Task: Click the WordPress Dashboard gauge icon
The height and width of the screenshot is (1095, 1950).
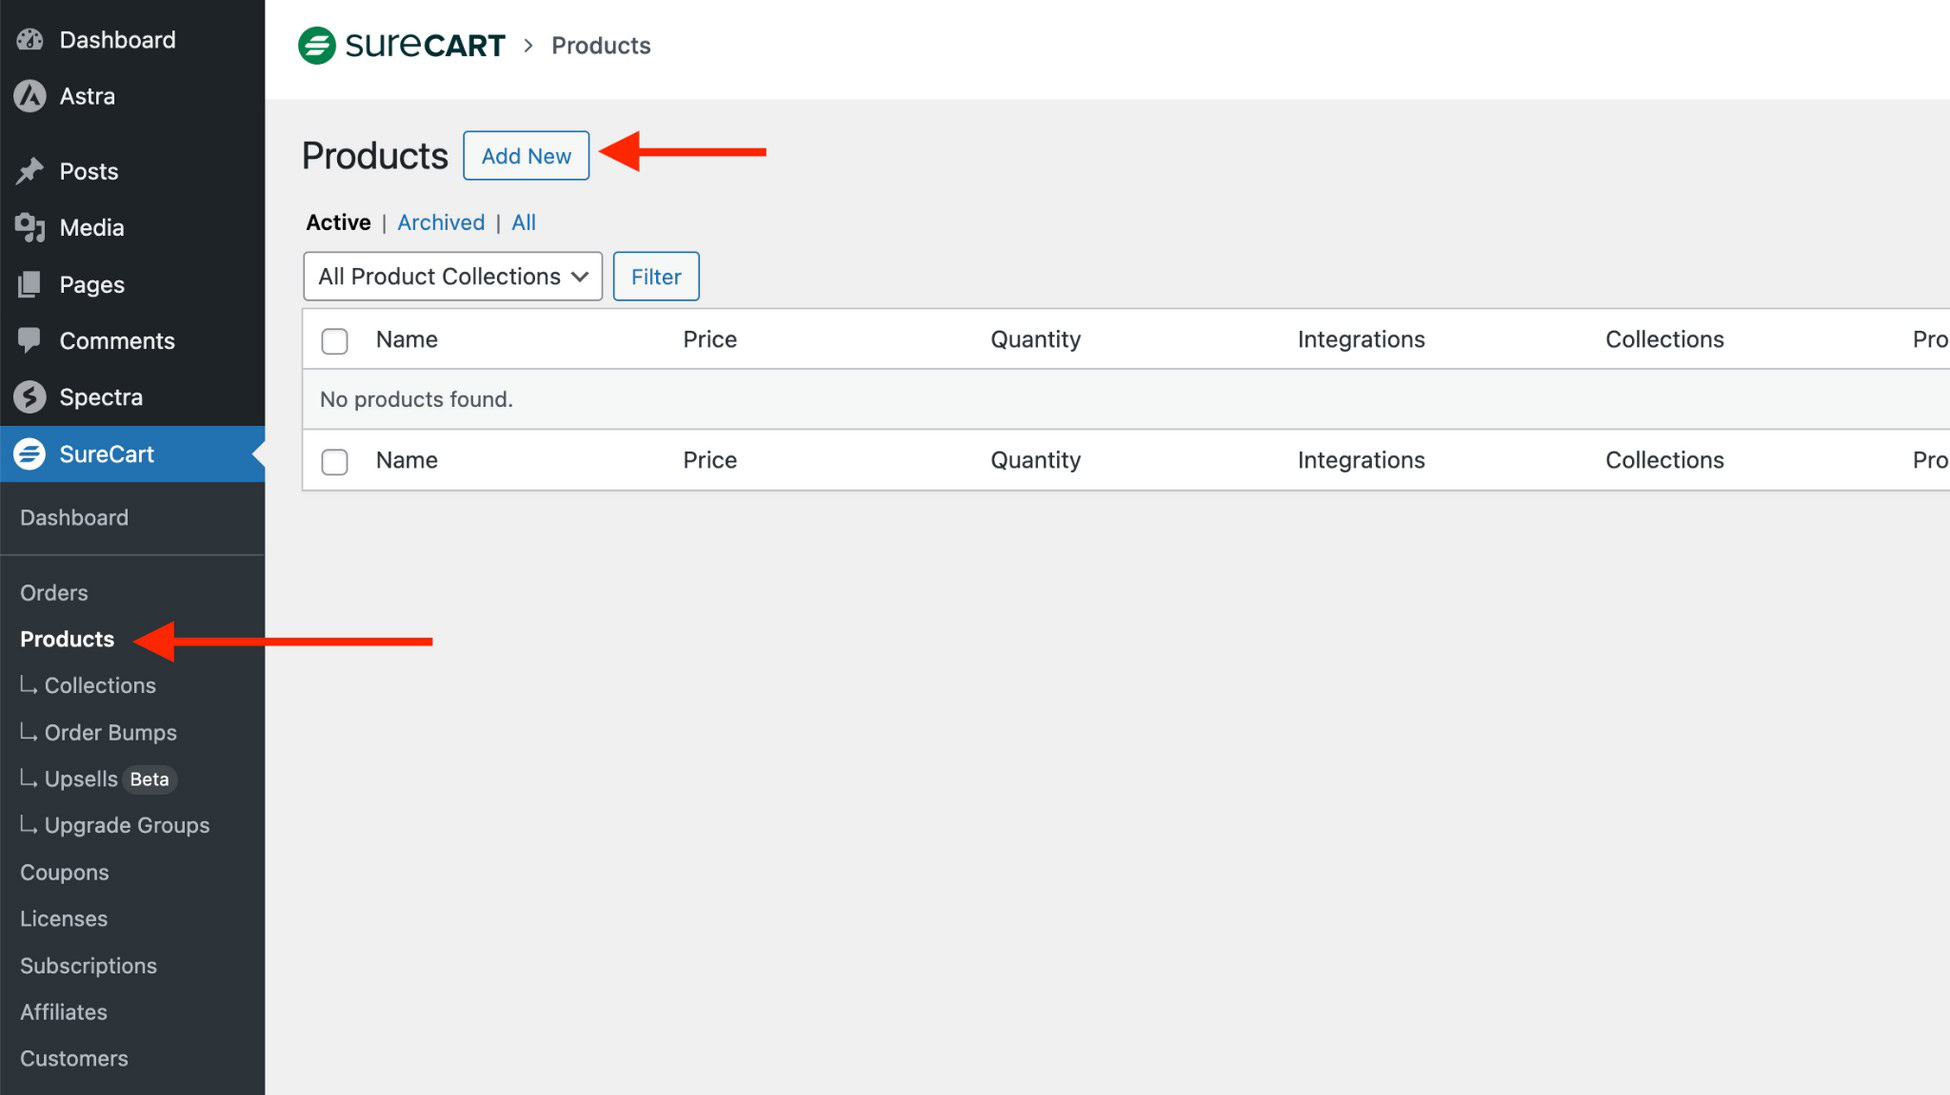Action: 30,40
